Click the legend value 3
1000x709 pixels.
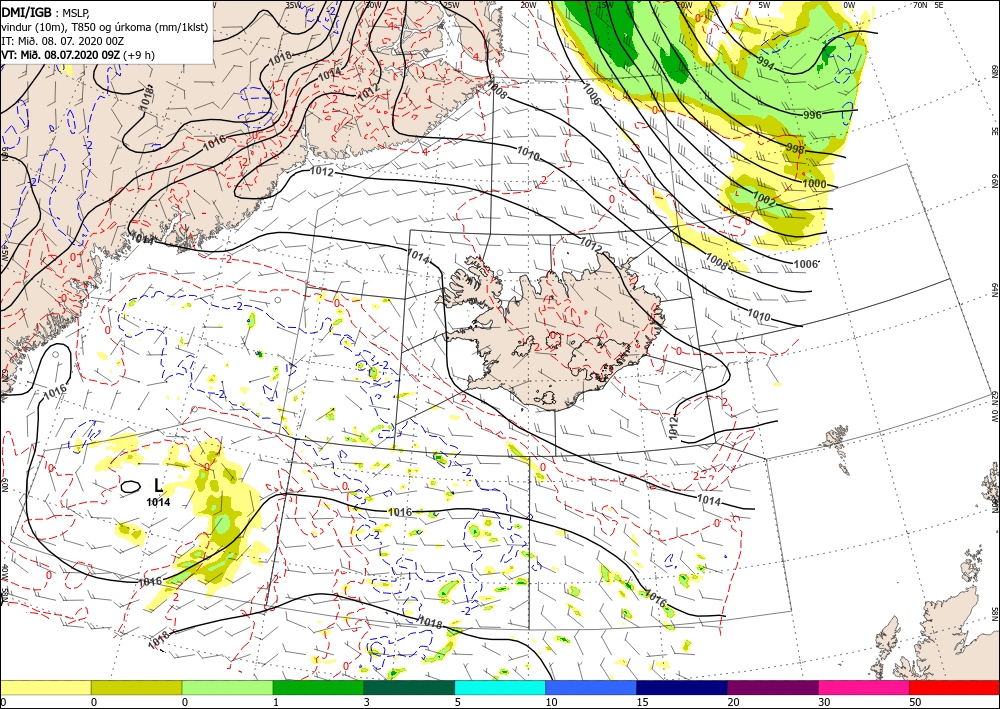point(365,703)
